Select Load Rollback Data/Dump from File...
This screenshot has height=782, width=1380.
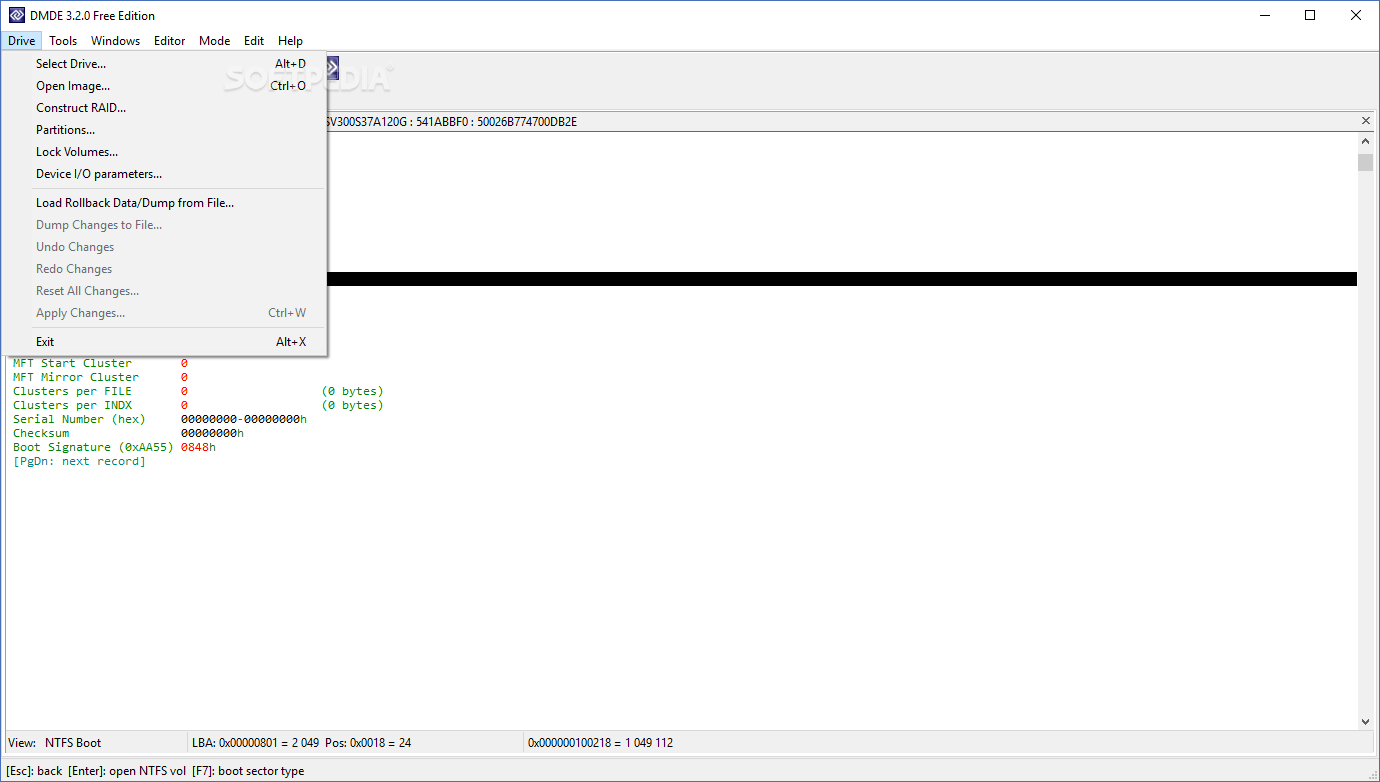164,203
